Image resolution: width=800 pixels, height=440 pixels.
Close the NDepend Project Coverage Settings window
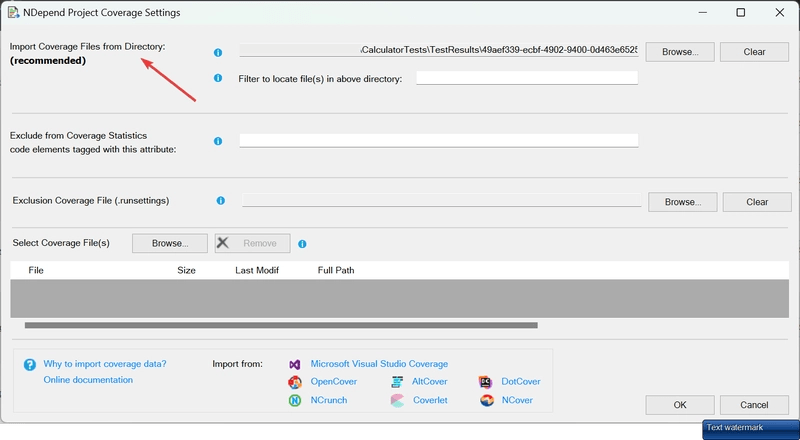pos(780,12)
